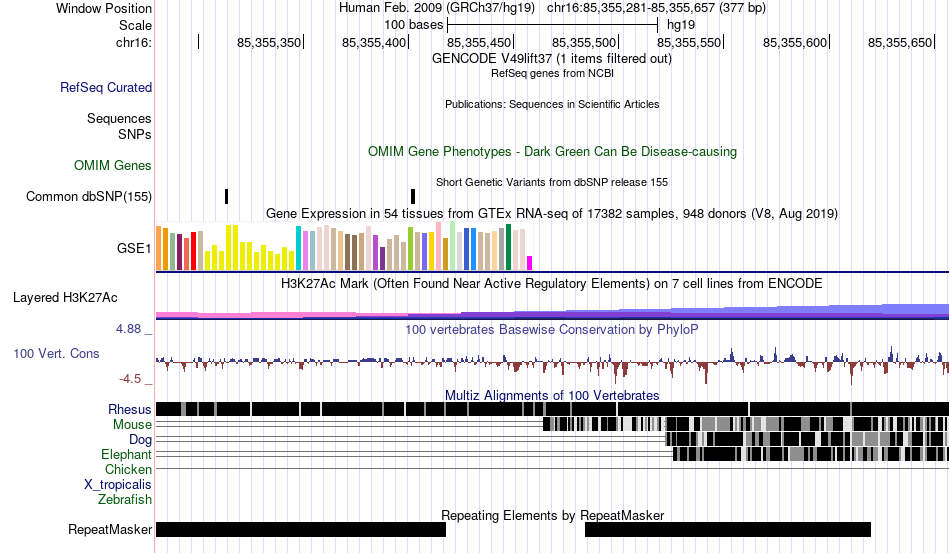The height and width of the screenshot is (553, 950).
Task: Select the Chicken species label
Action: [x=128, y=469]
